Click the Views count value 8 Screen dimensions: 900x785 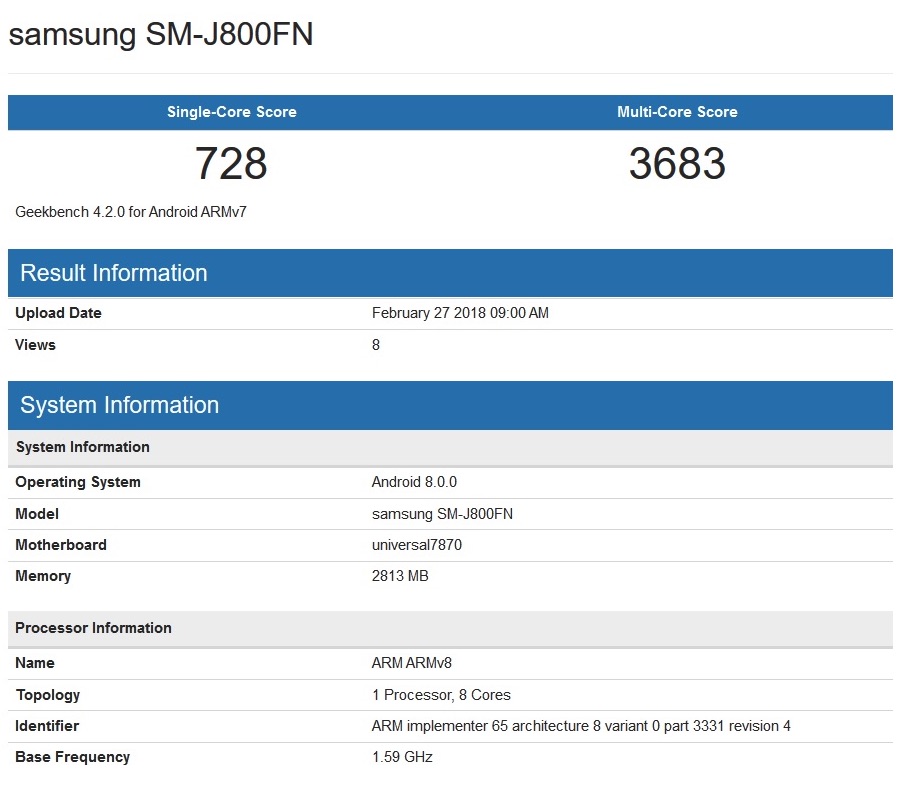tap(376, 345)
